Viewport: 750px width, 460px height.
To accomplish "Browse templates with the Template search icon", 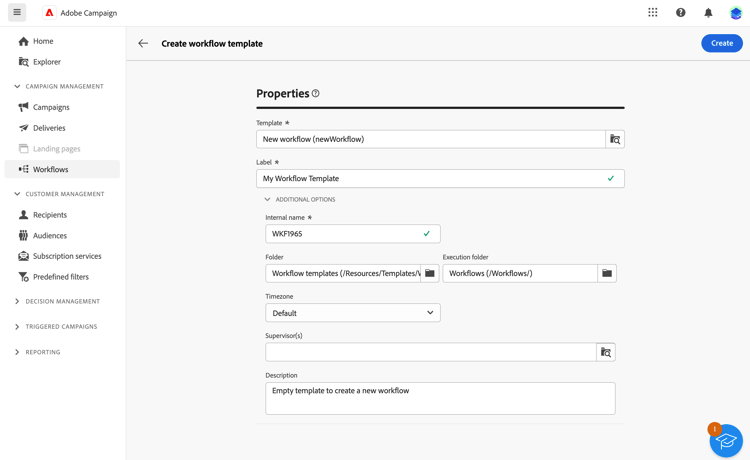I will point(615,139).
